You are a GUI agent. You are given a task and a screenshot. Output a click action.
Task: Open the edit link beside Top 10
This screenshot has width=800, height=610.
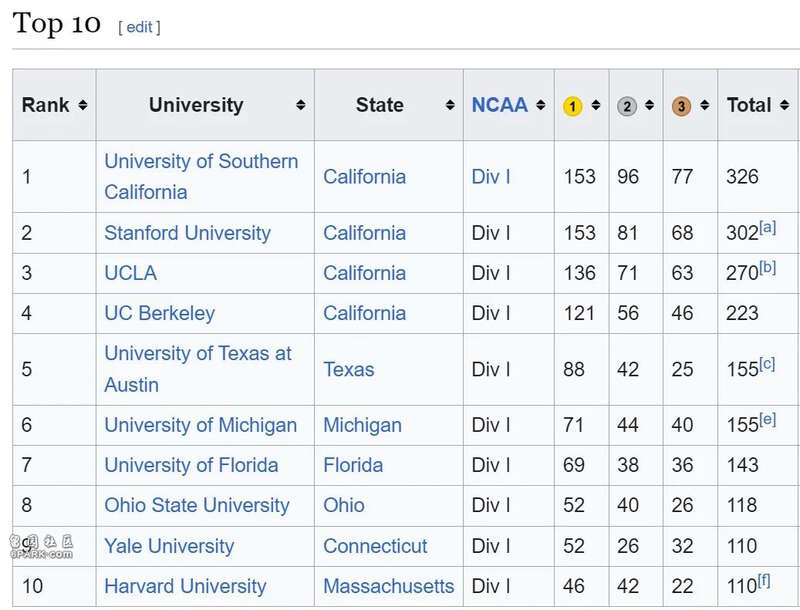pyautogui.click(x=139, y=27)
